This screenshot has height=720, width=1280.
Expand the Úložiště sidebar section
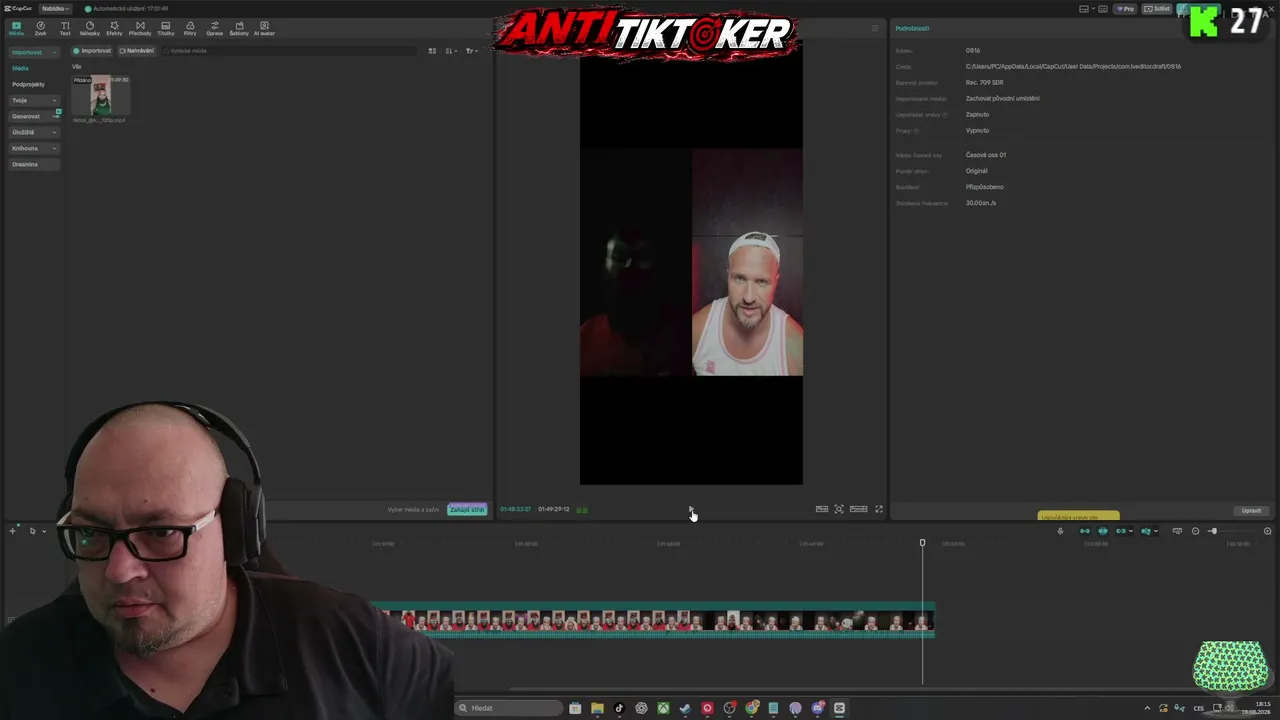click(x=34, y=132)
